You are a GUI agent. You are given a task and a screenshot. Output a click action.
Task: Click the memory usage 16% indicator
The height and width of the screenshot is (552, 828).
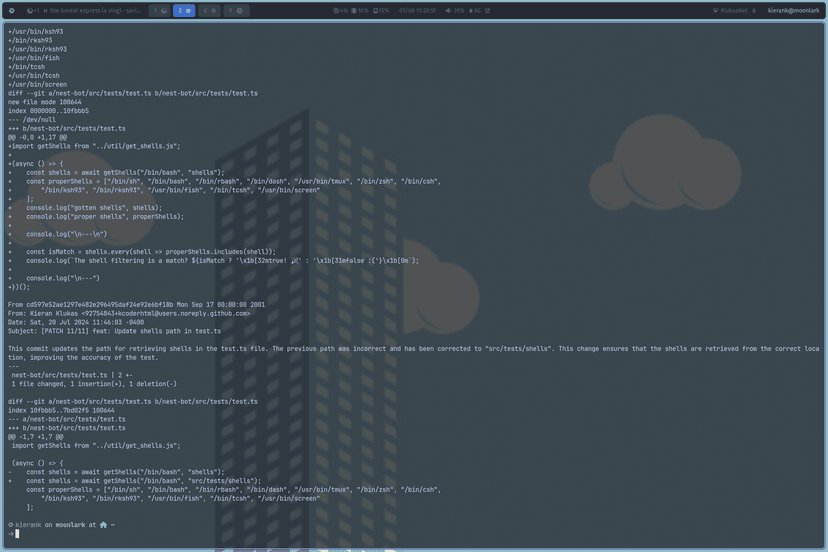click(x=360, y=11)
